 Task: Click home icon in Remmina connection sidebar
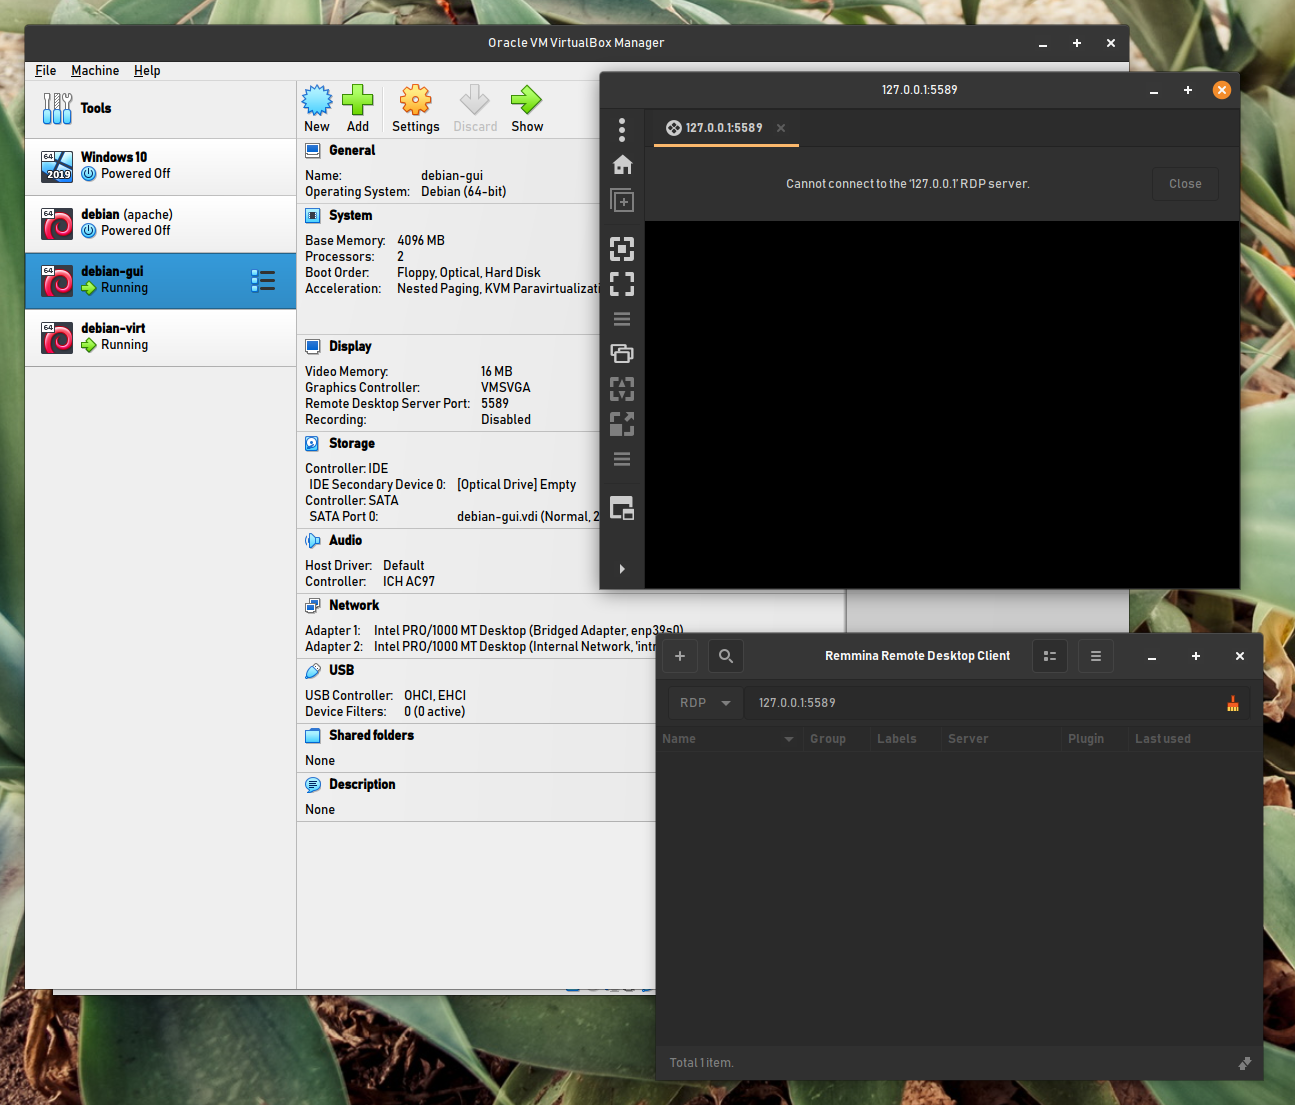click(x=622, y=165)
